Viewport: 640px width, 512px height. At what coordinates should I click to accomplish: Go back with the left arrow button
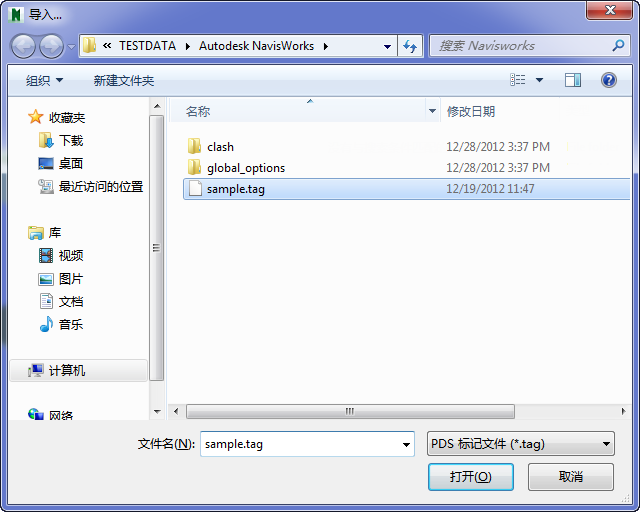click(x=24, y=46)
